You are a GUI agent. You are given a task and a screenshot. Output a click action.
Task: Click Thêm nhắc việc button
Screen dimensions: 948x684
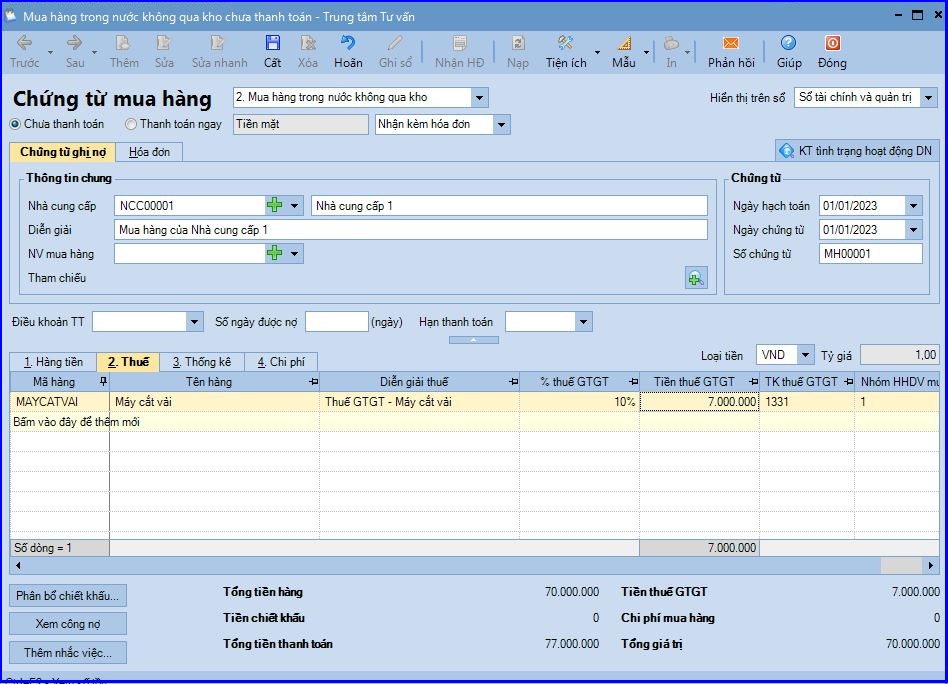[68, 653]
